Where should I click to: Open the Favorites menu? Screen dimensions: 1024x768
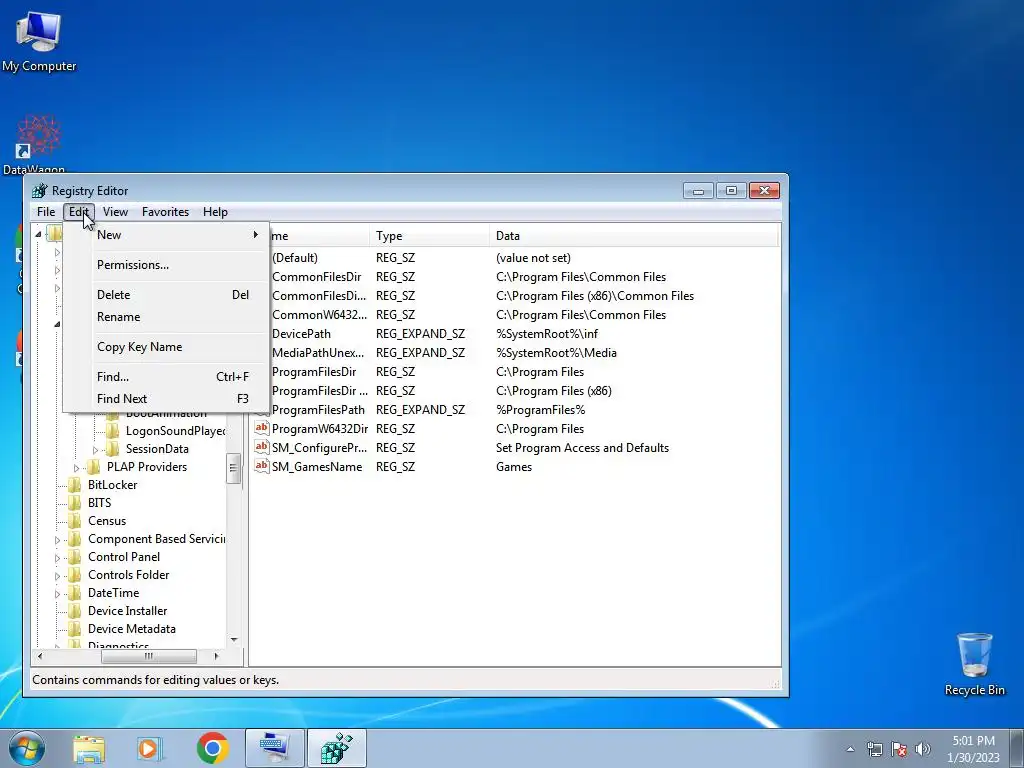(165, 212)
